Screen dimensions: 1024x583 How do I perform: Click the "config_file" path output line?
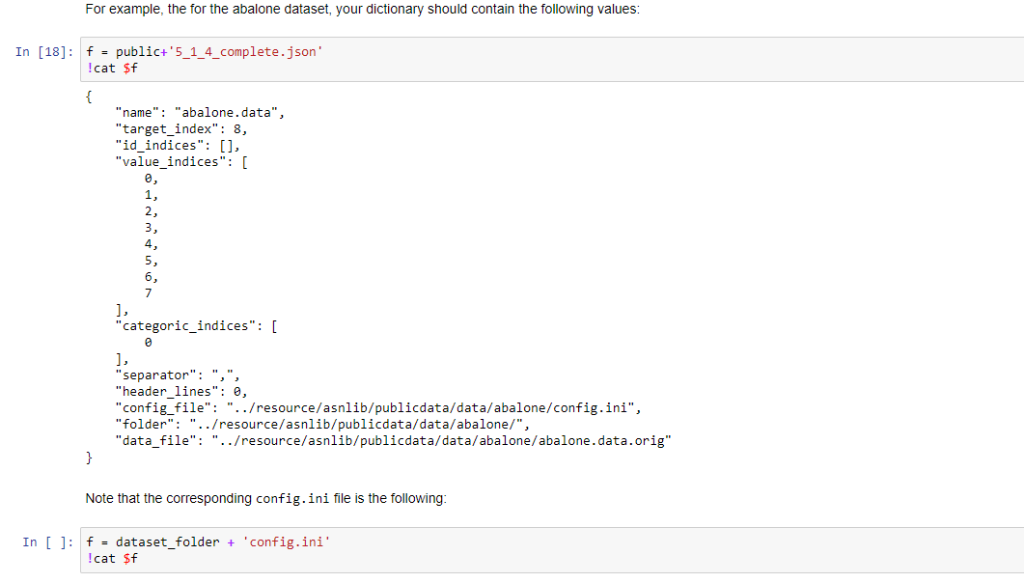tap(378, 407)
